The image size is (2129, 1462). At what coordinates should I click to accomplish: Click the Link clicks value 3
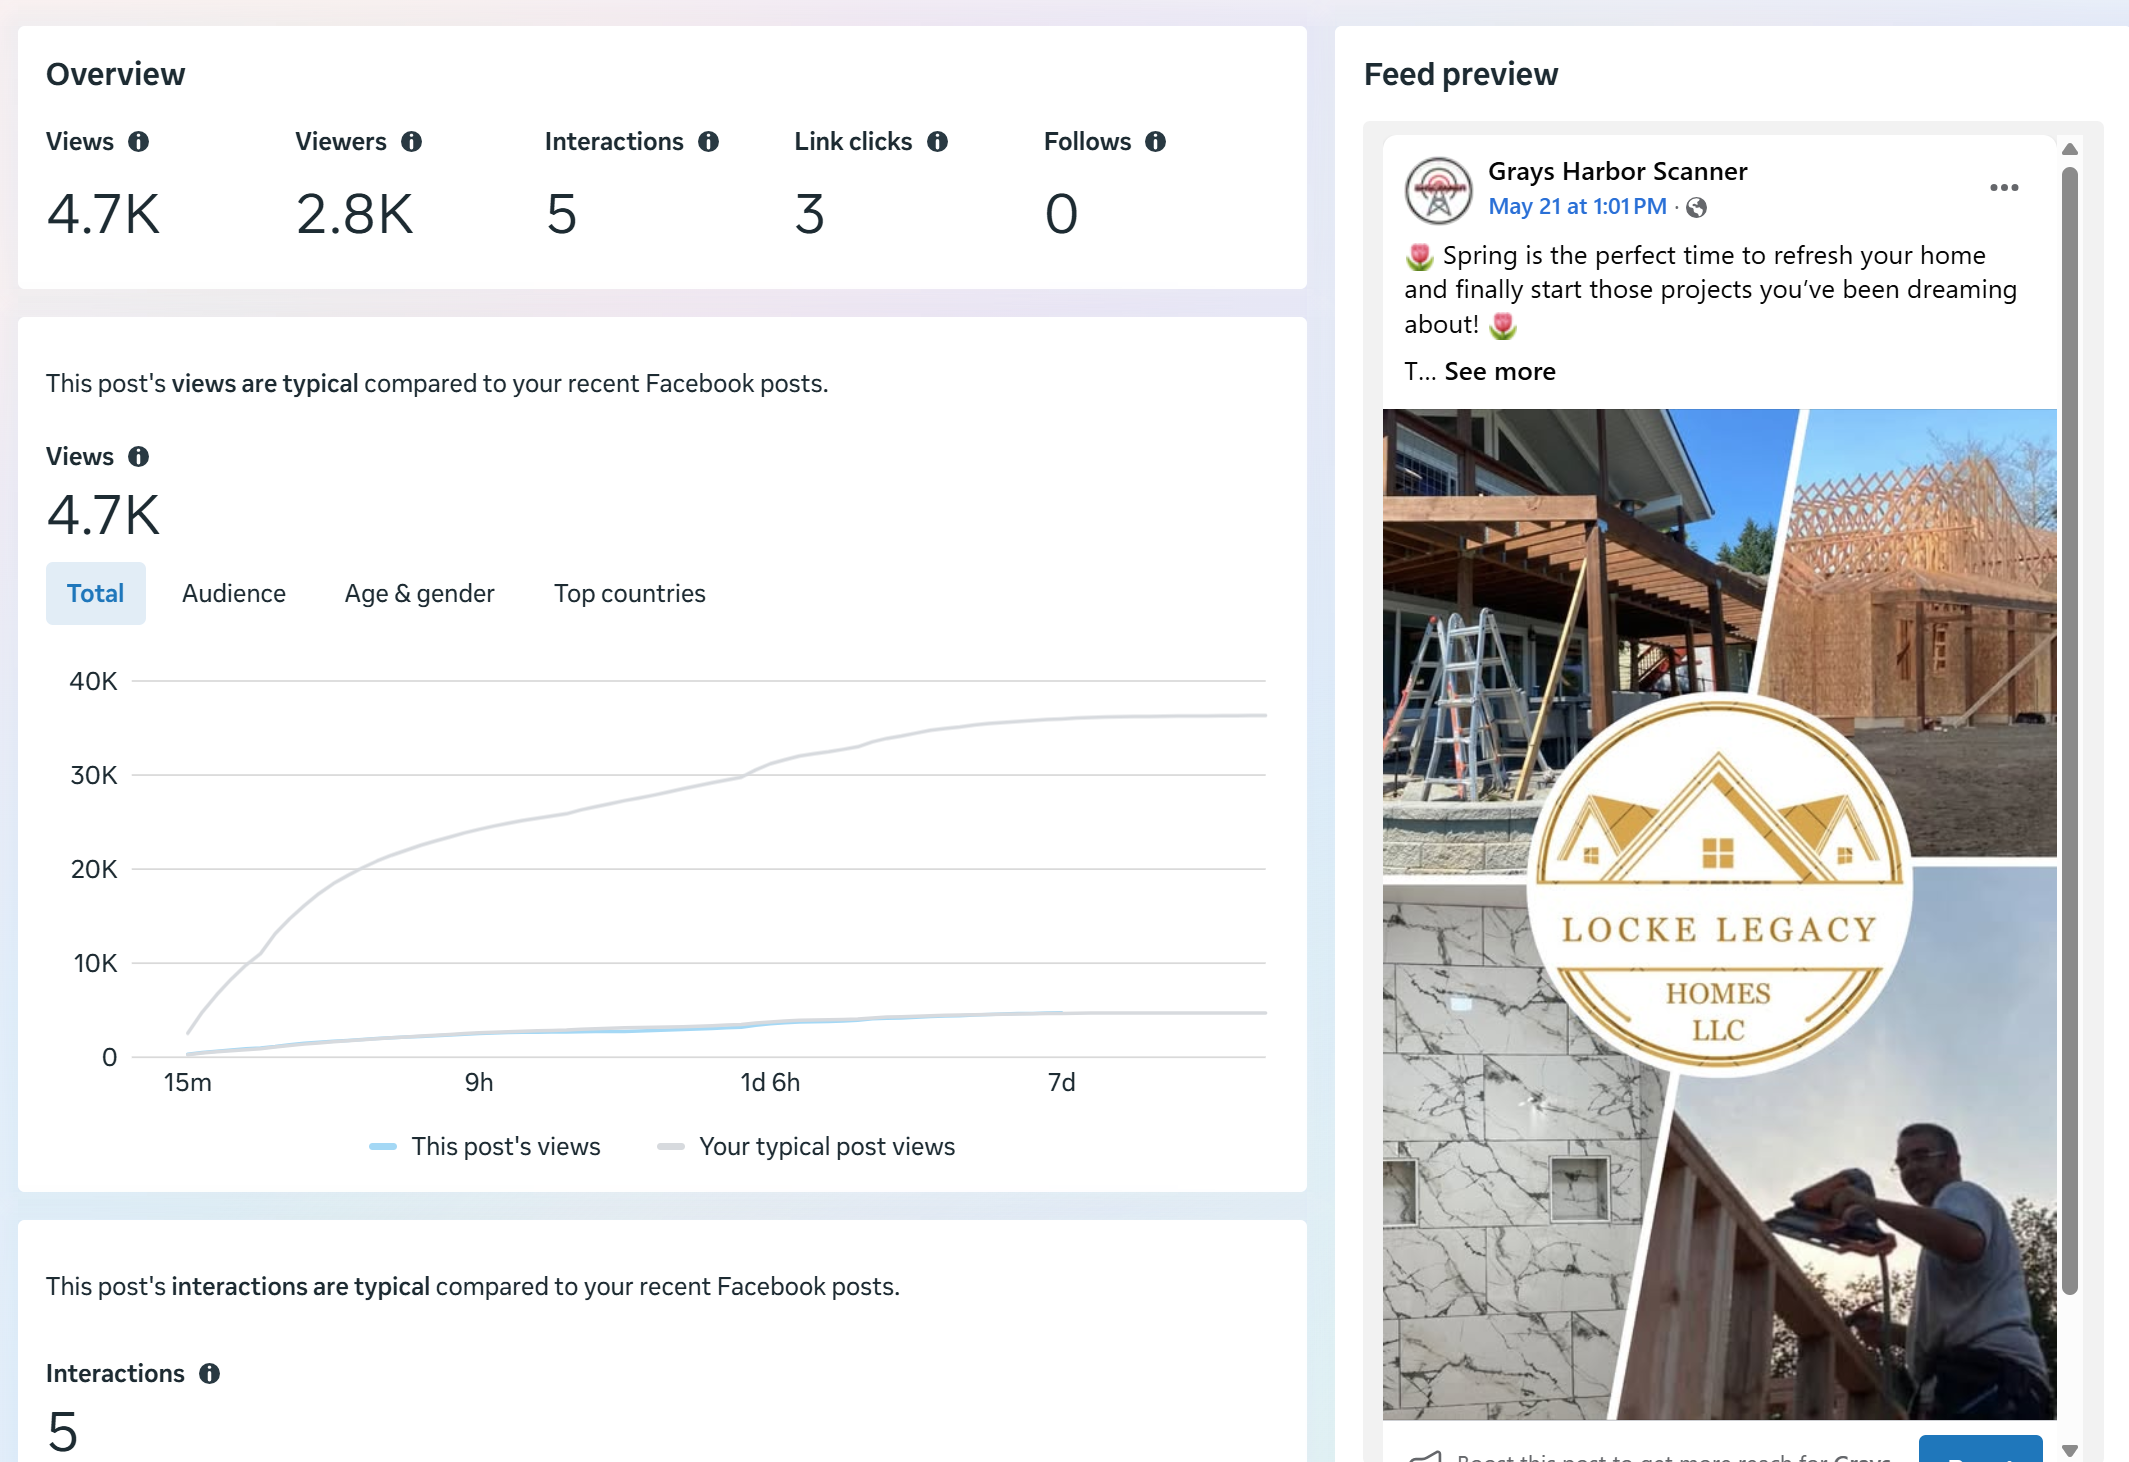click(810, 214)
